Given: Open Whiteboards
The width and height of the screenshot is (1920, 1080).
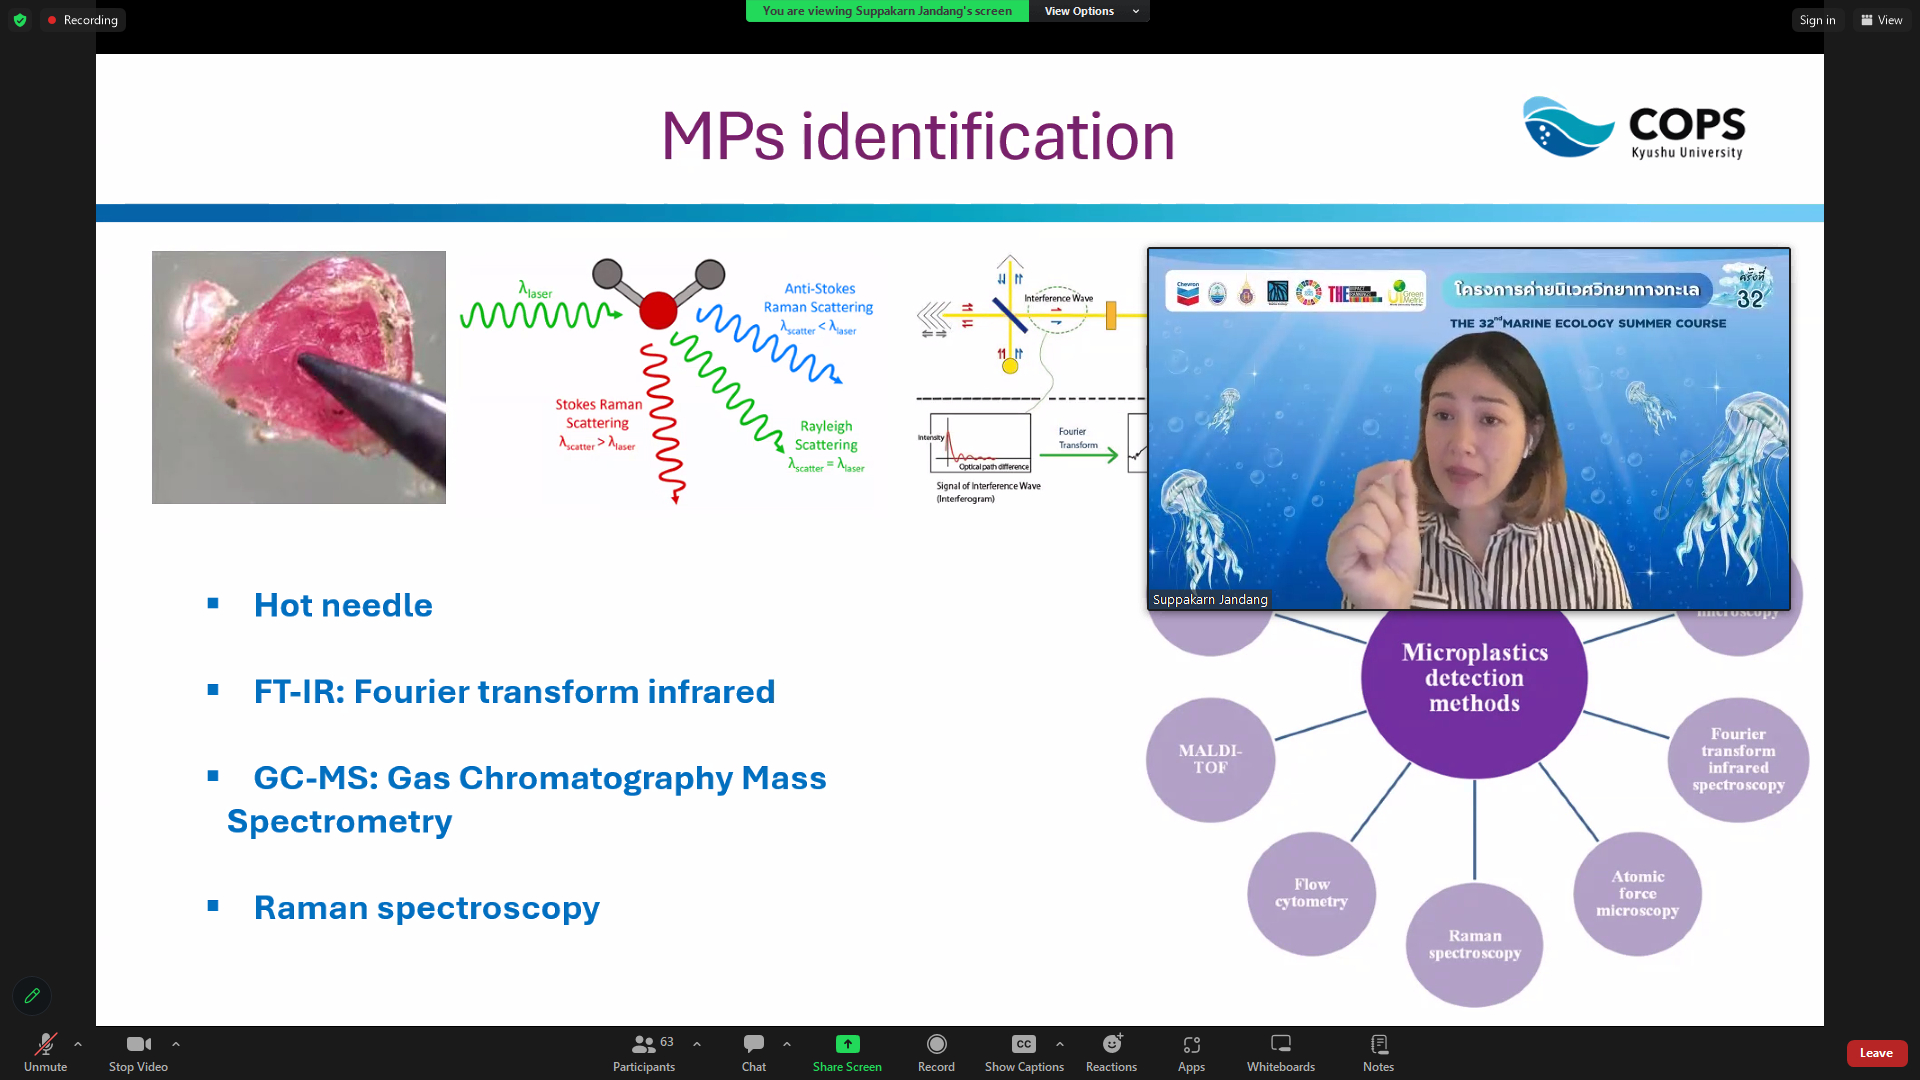Looking at the screenshot, I should [x=1280, y=1052].
